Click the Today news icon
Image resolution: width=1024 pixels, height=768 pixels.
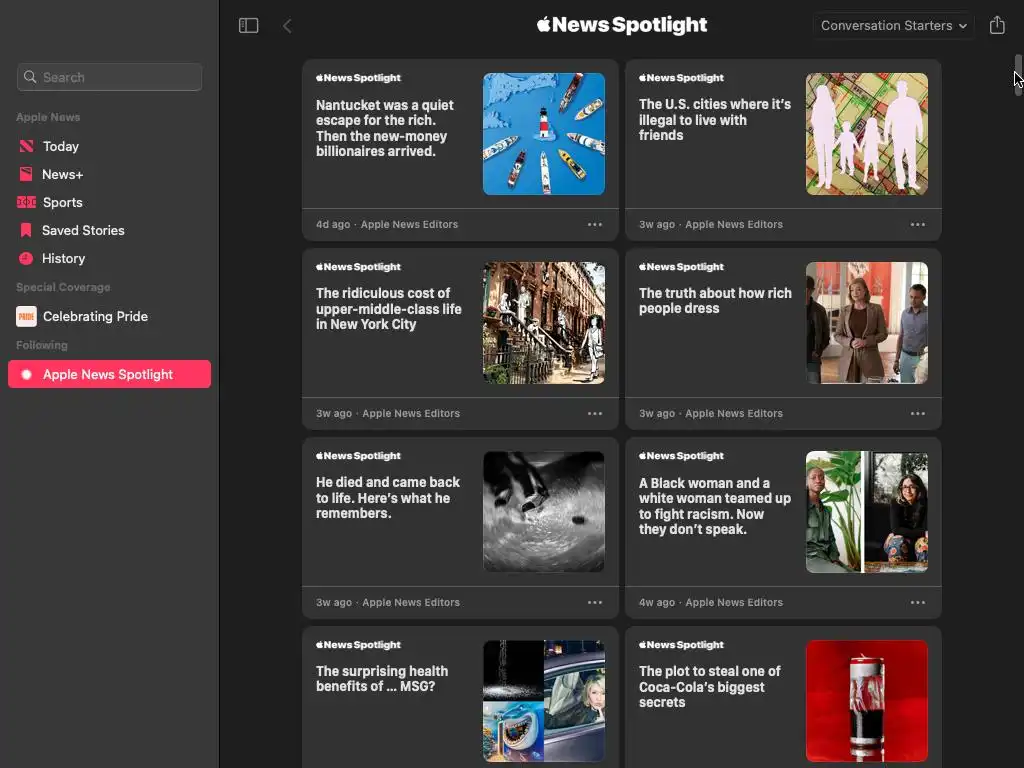(26, 146)
